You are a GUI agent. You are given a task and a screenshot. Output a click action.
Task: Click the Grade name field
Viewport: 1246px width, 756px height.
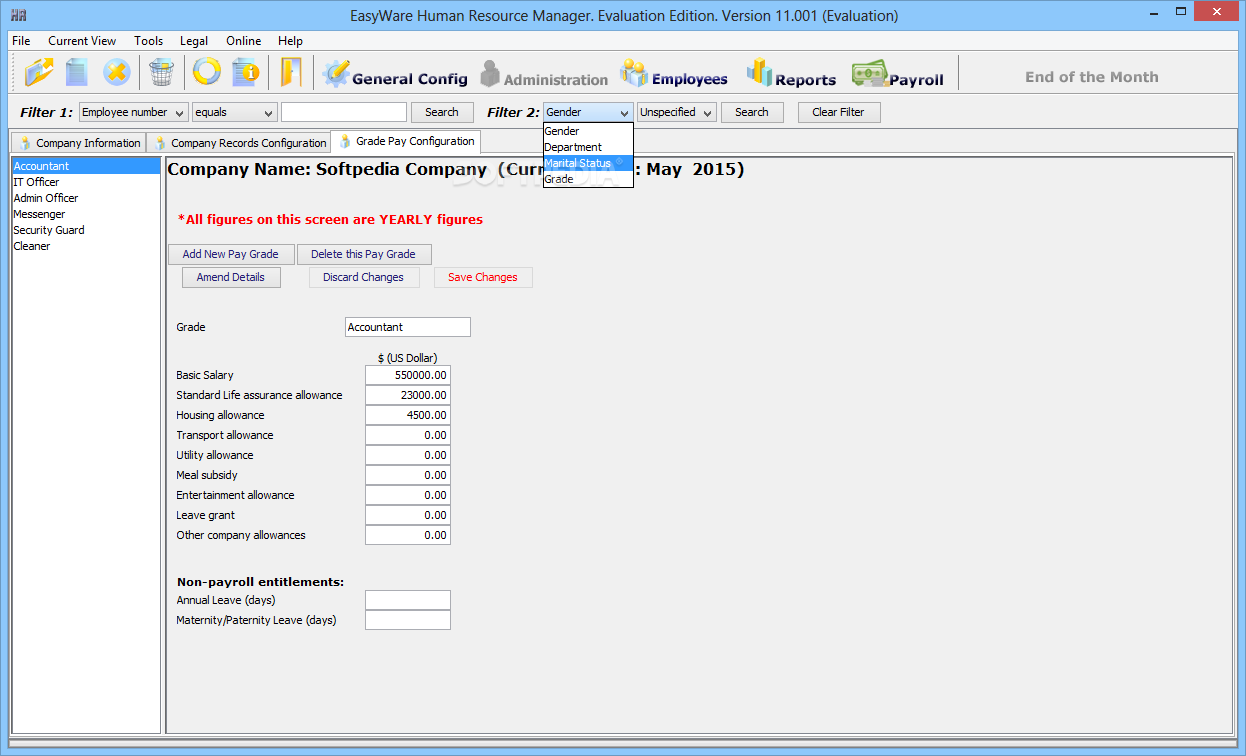408,327
